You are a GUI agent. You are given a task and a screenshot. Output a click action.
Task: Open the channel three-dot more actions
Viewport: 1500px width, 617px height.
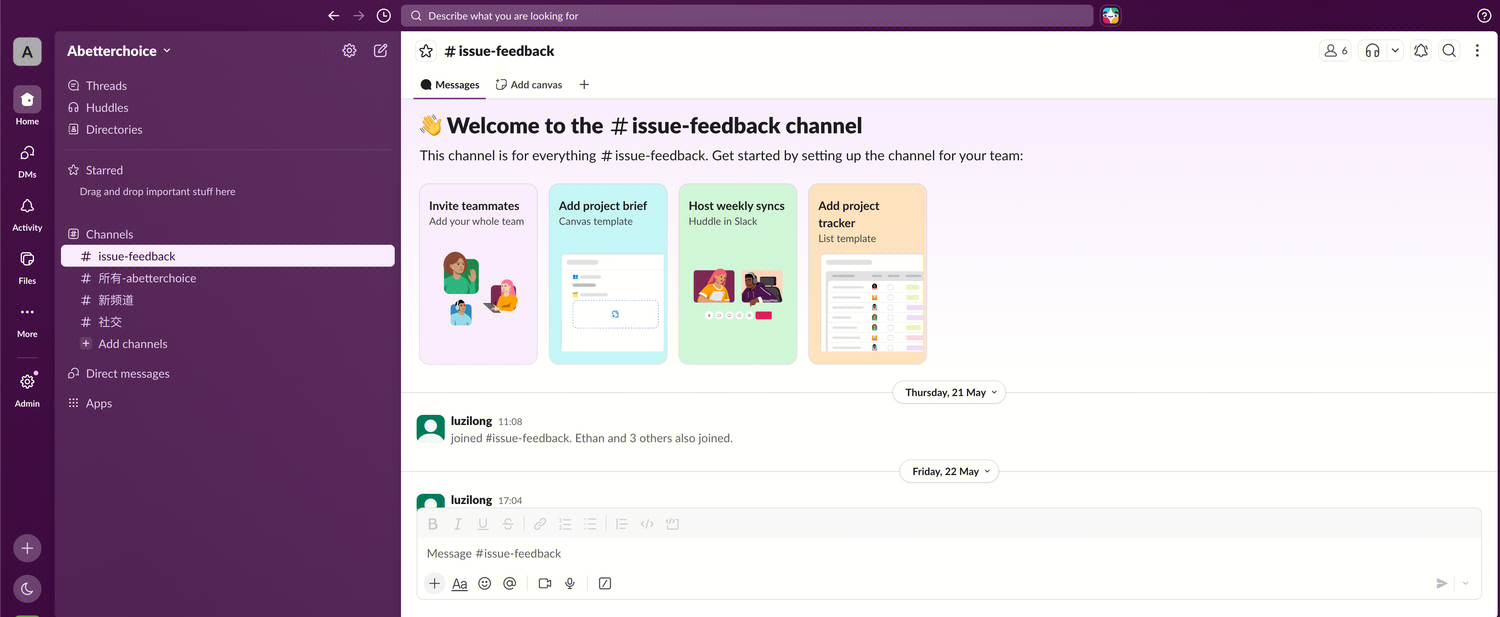point(1477,51)
